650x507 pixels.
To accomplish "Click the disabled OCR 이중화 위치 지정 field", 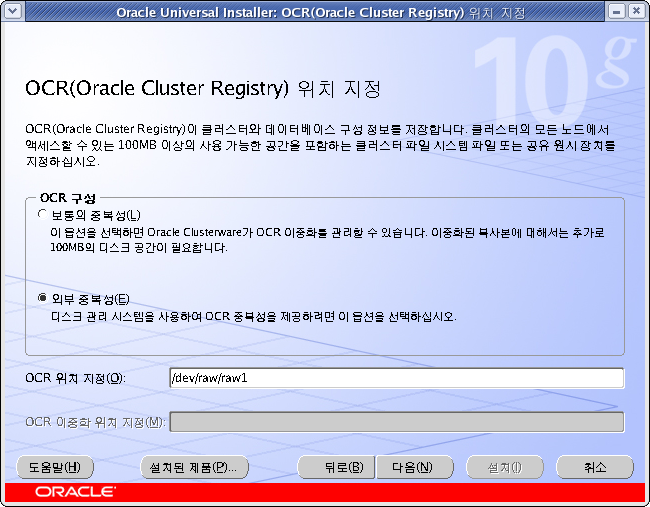I will pos(397,422).
